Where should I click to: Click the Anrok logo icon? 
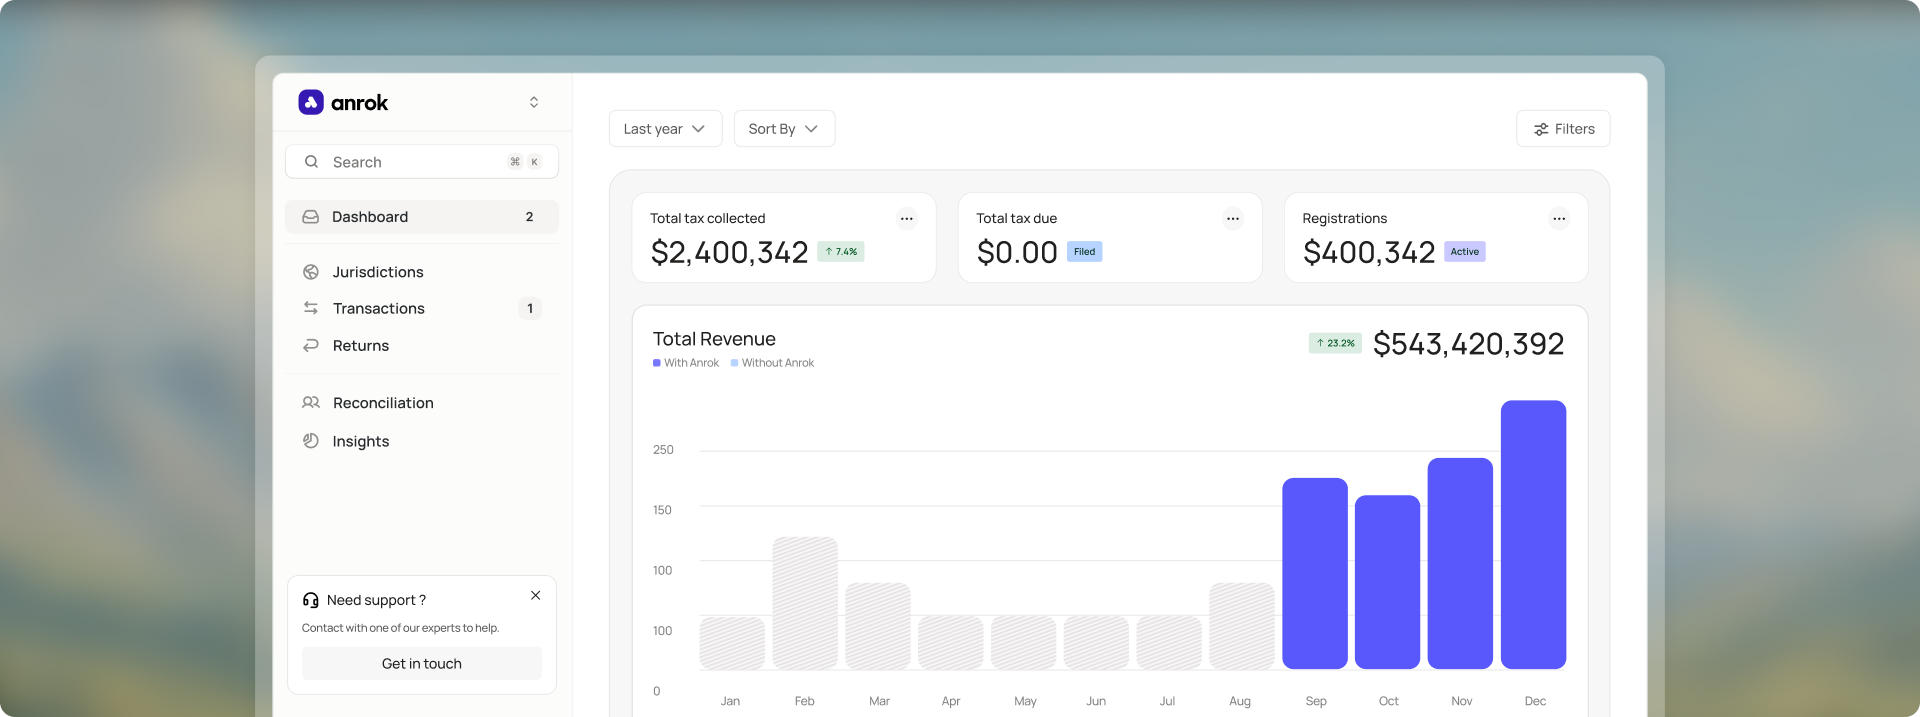(311, 102)
